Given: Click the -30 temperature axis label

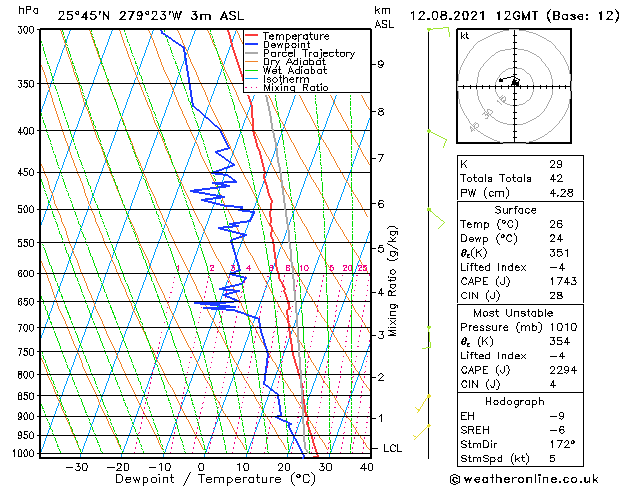Looking at the screenshot, I should click(x=77, y=468).
